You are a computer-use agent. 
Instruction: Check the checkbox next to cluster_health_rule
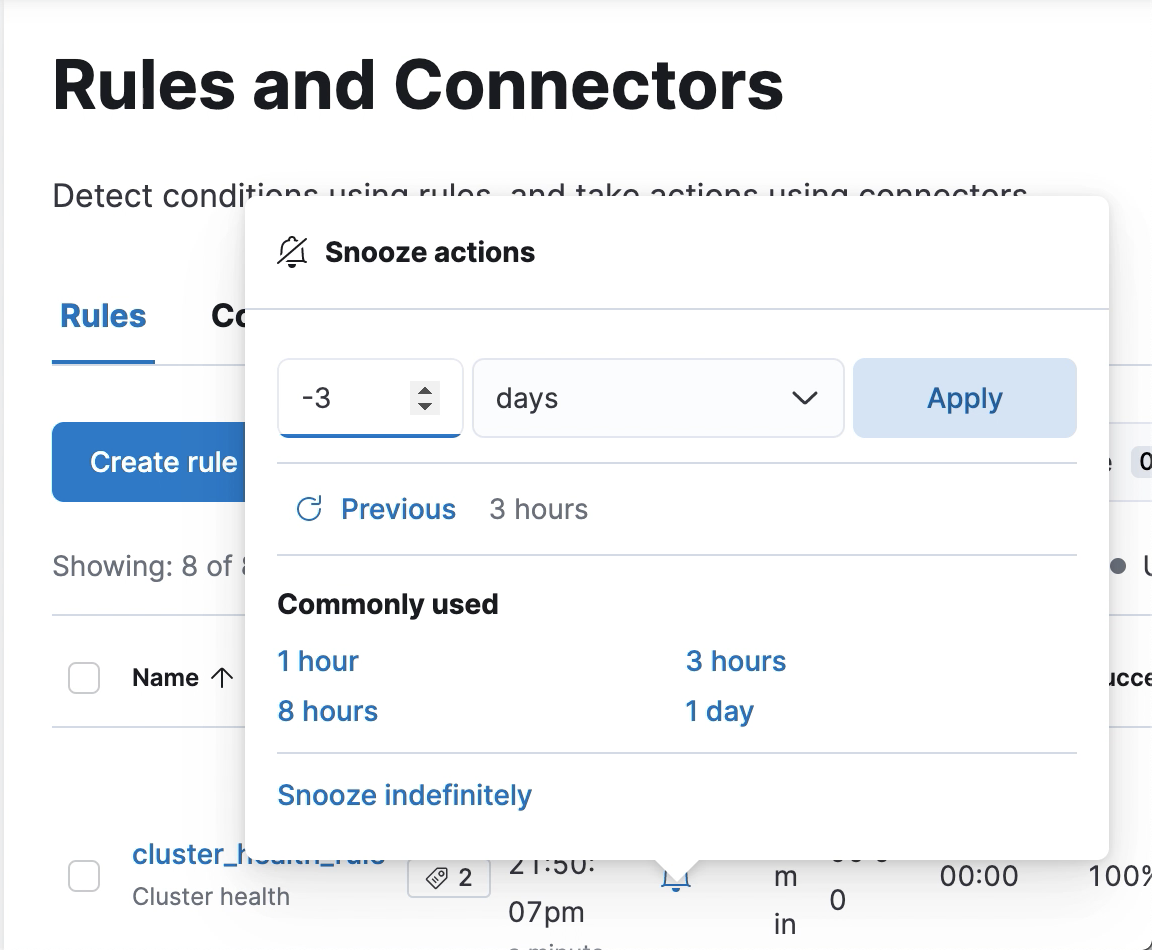(85, 875)
